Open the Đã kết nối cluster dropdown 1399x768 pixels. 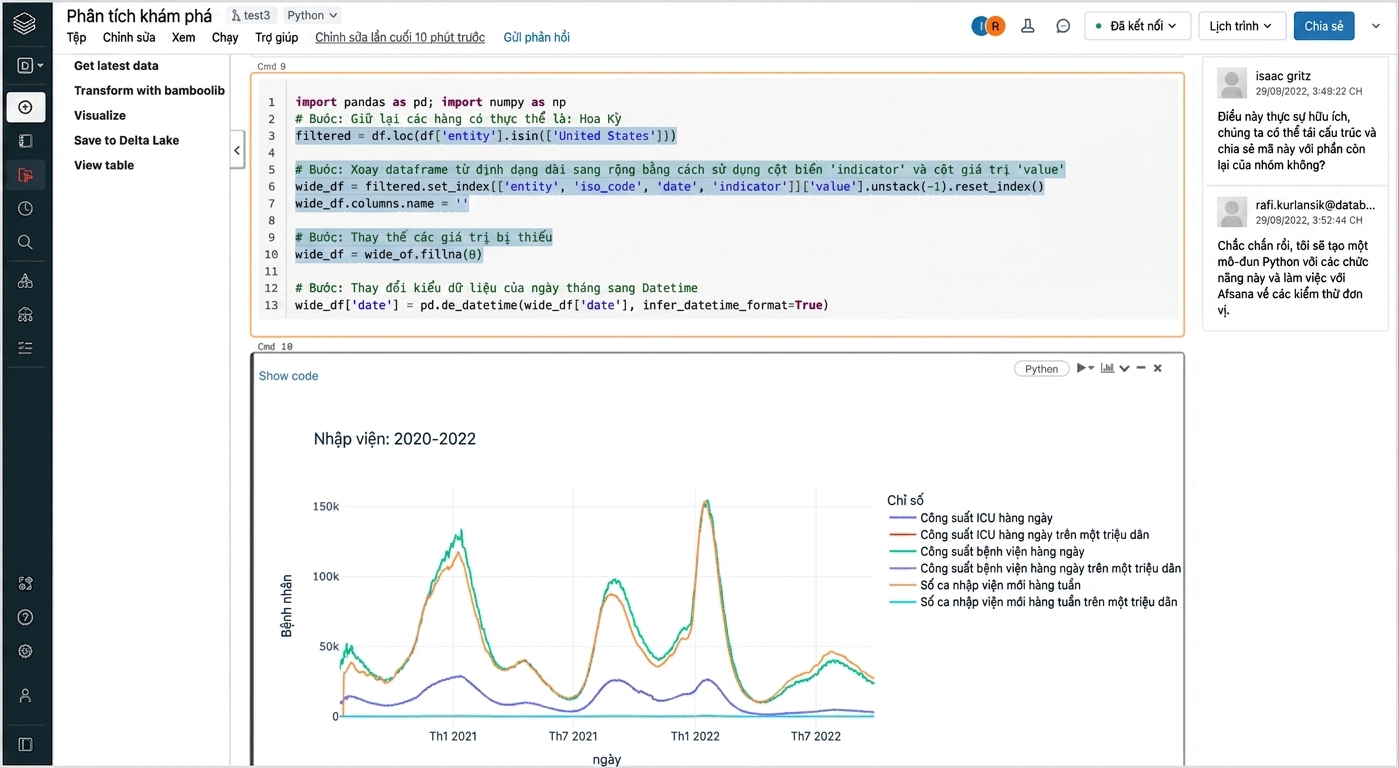[x=1138, y=26]
